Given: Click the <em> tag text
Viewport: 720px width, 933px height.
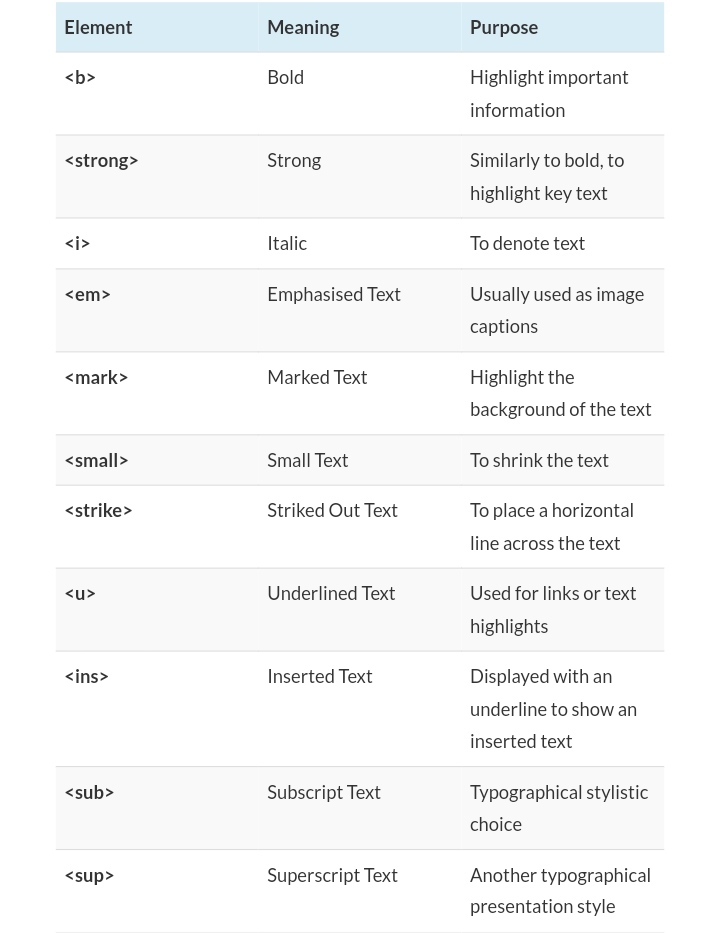Looking at the screenshot, I should pyautogui.click(x=87, y=294).
